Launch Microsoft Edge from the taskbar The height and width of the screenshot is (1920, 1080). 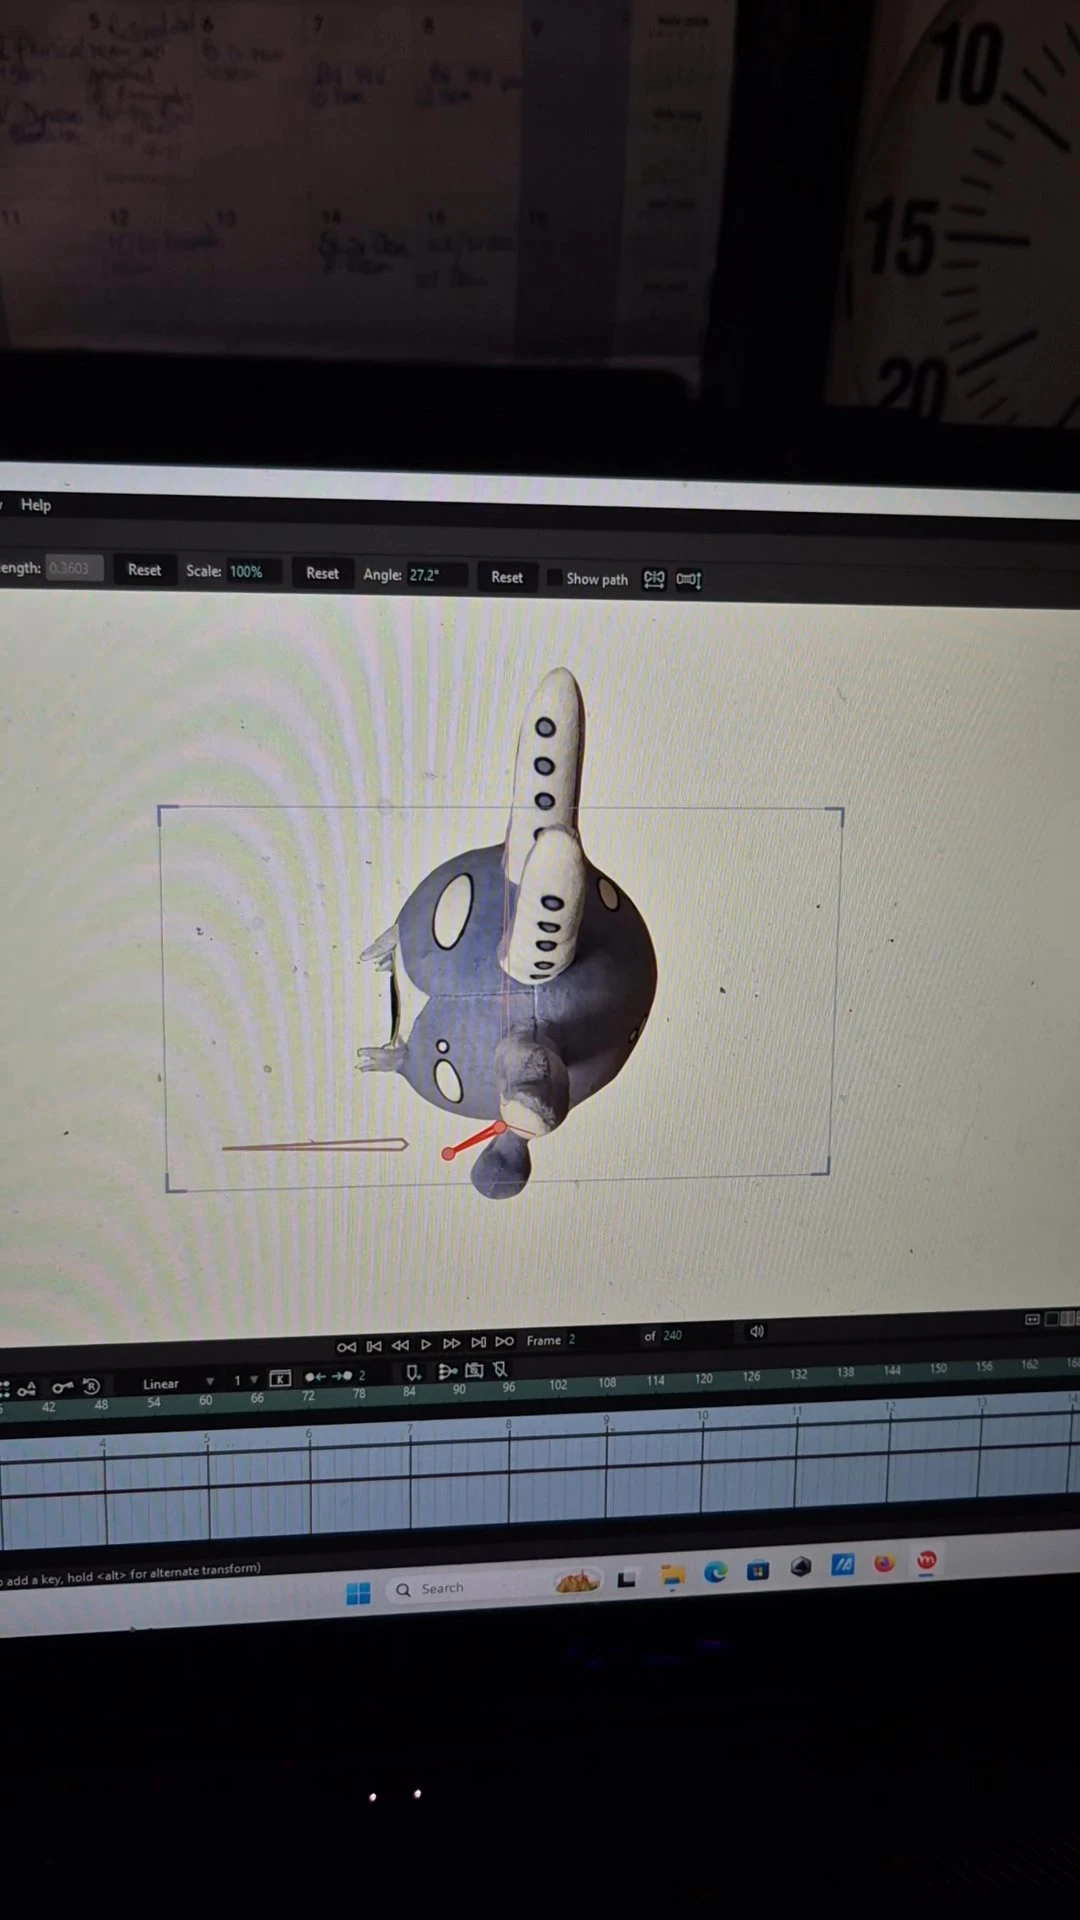(x=715, y=1573)
